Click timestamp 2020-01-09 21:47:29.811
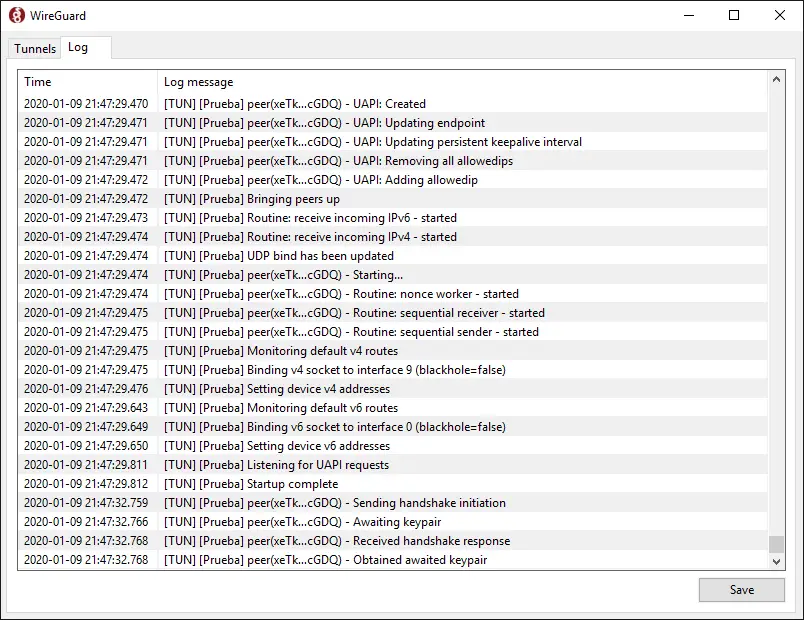Screen dimensions: 804x620 [86, 464]
